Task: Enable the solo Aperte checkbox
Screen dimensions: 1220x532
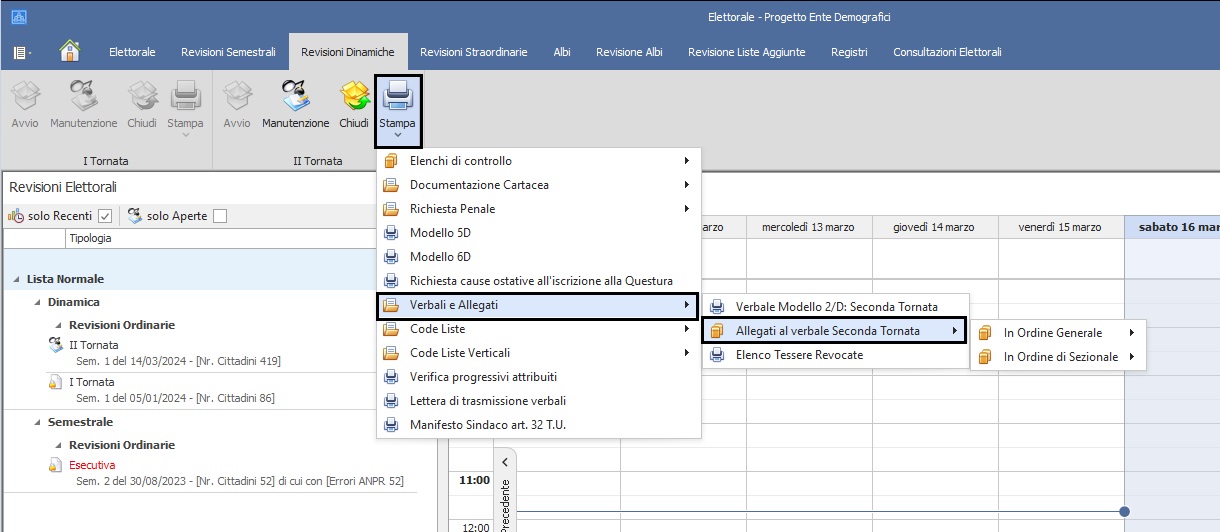Action: click(220, 216)
